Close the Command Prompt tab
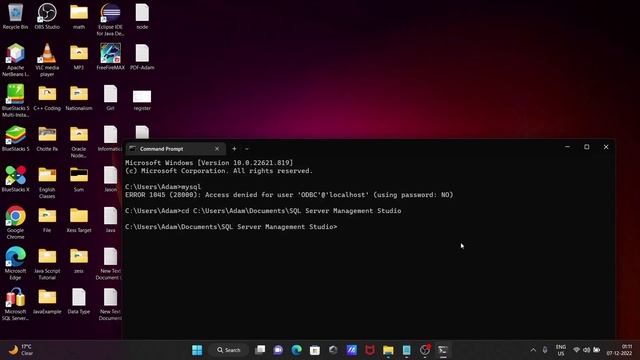 coord(217,149)
